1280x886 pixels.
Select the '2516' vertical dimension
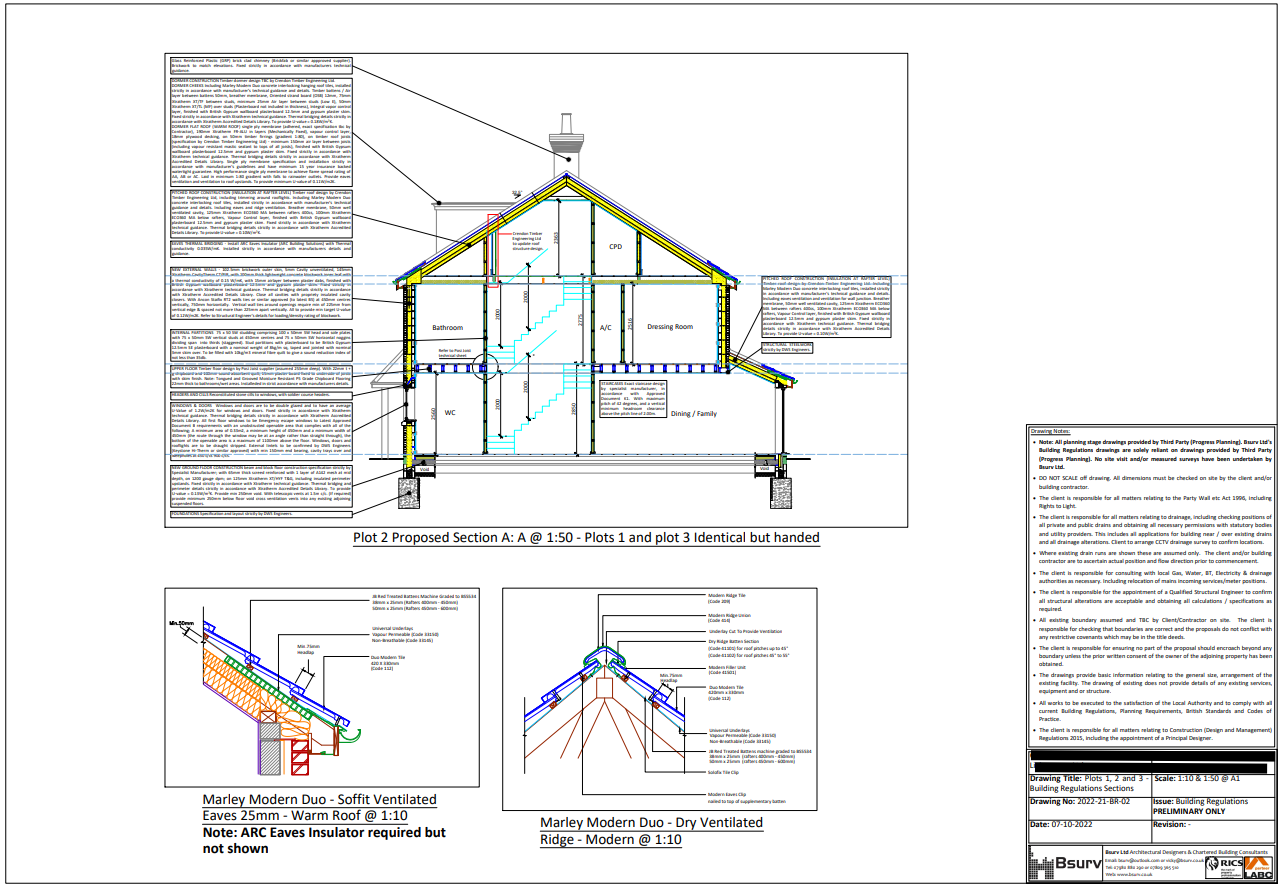pyautogui.click(x=629, y=322)
